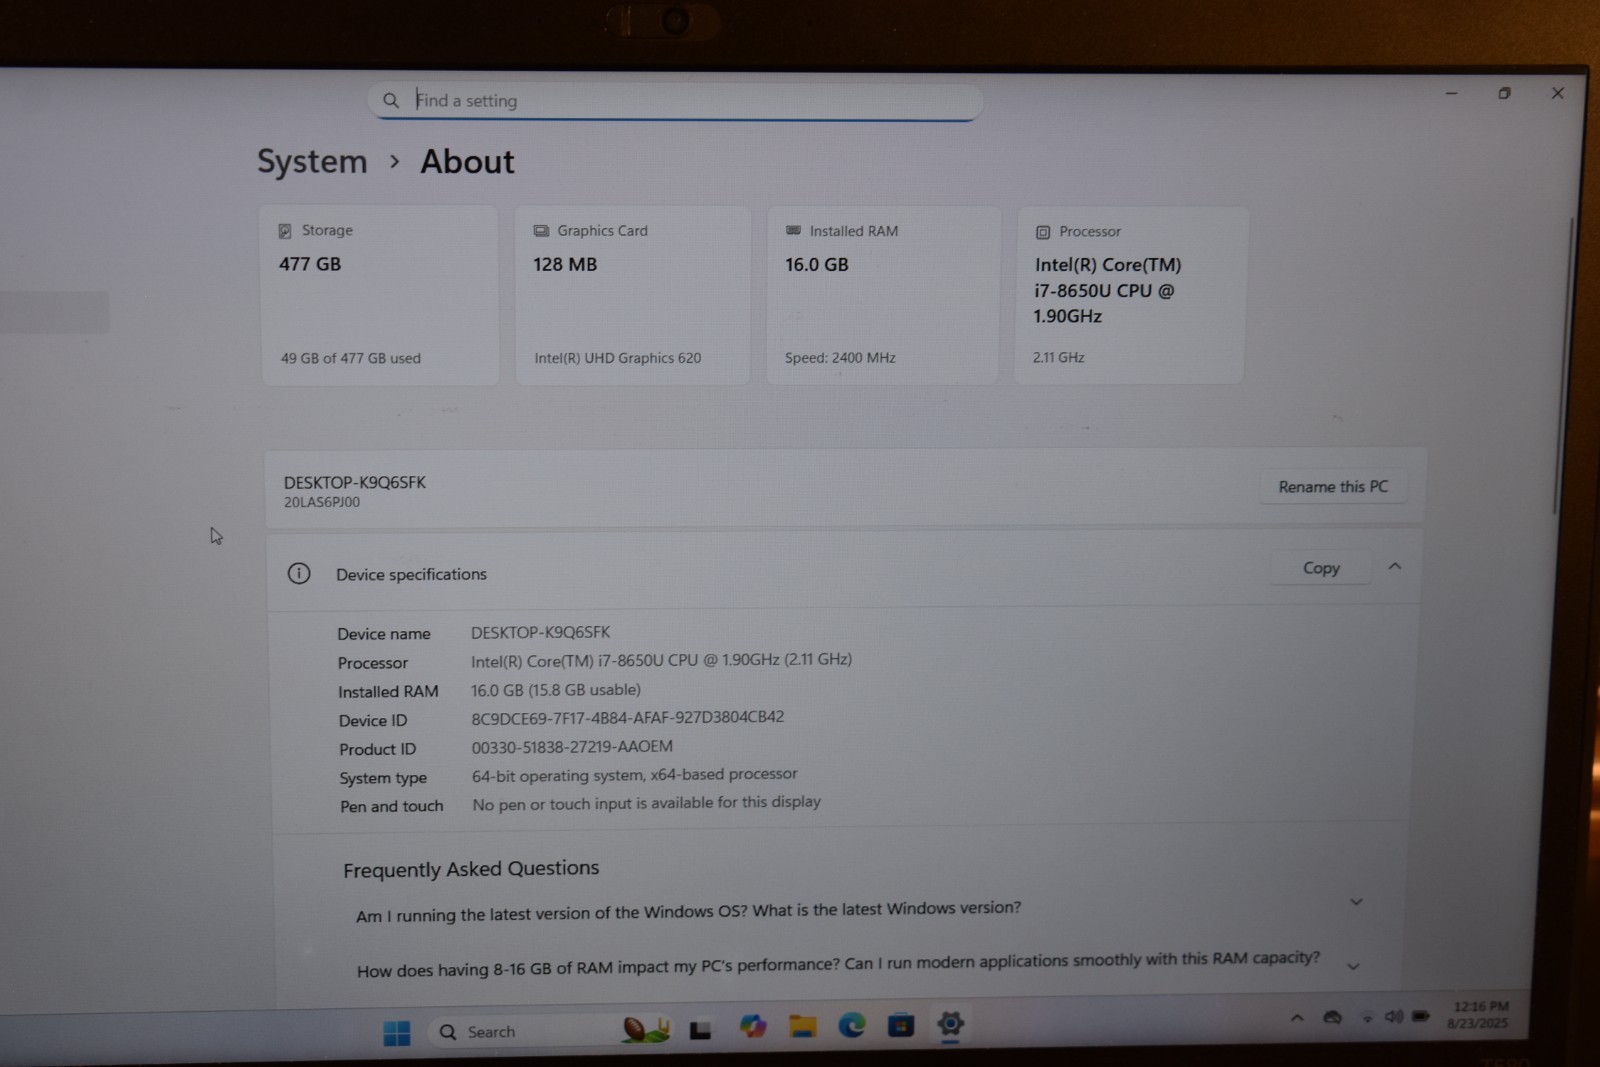Click Intel(R) UHD Graphics 620 text

point(617,358)
